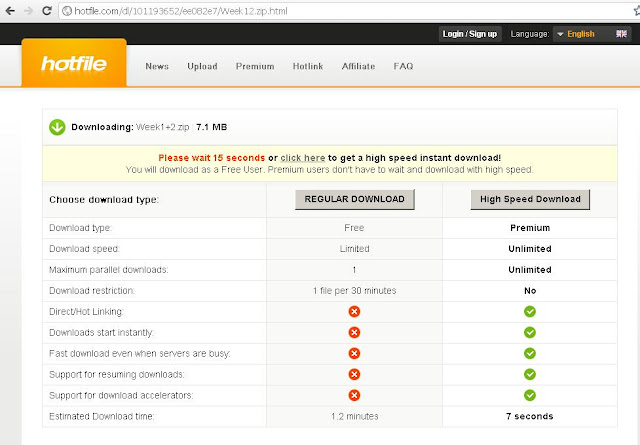640x445 pixels.
Task: Click the browser forward arrow
Action: (29, 11)
